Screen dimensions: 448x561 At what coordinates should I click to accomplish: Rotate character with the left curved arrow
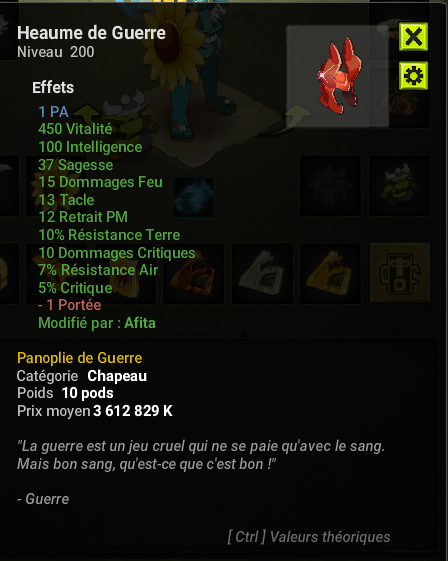click(87, 114)
